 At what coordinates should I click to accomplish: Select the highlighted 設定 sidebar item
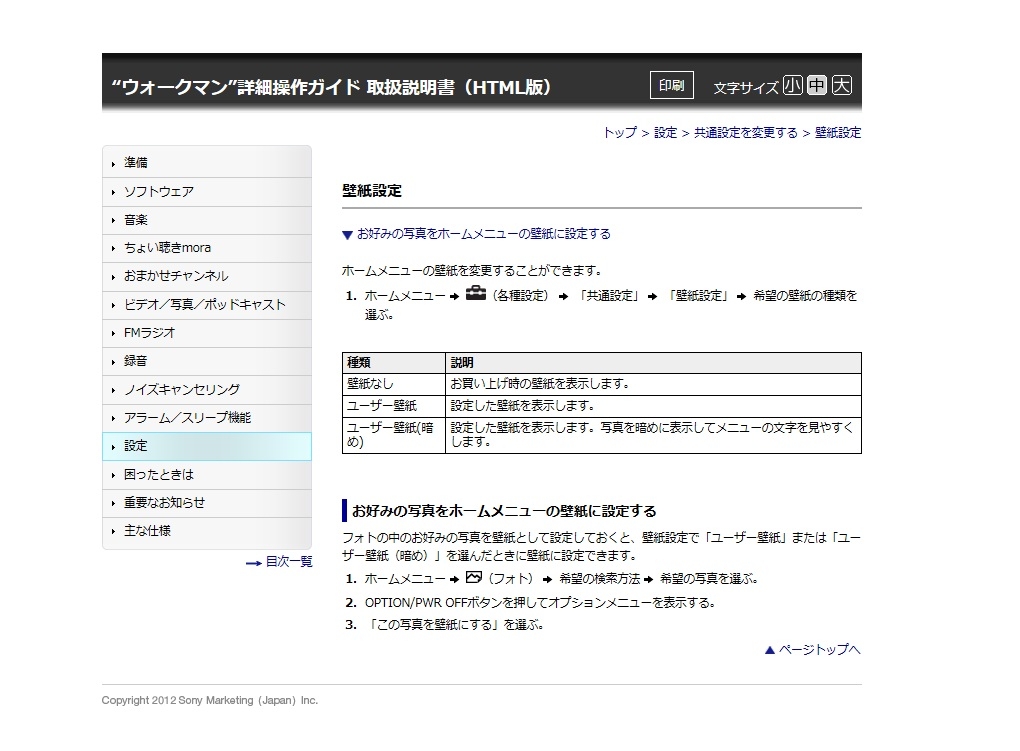click(x=136, y=446)
